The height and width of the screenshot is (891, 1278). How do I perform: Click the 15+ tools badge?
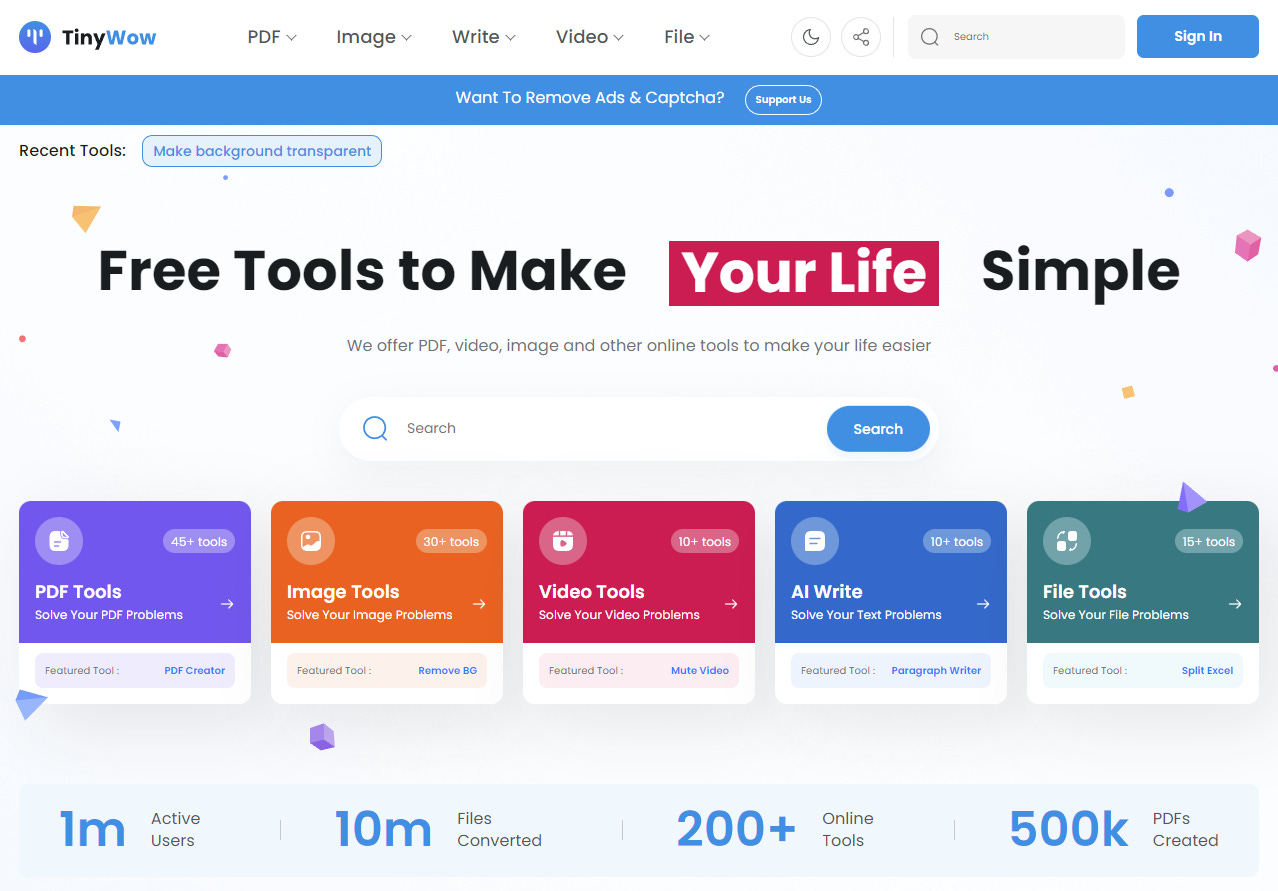[x=1207, y=541]
